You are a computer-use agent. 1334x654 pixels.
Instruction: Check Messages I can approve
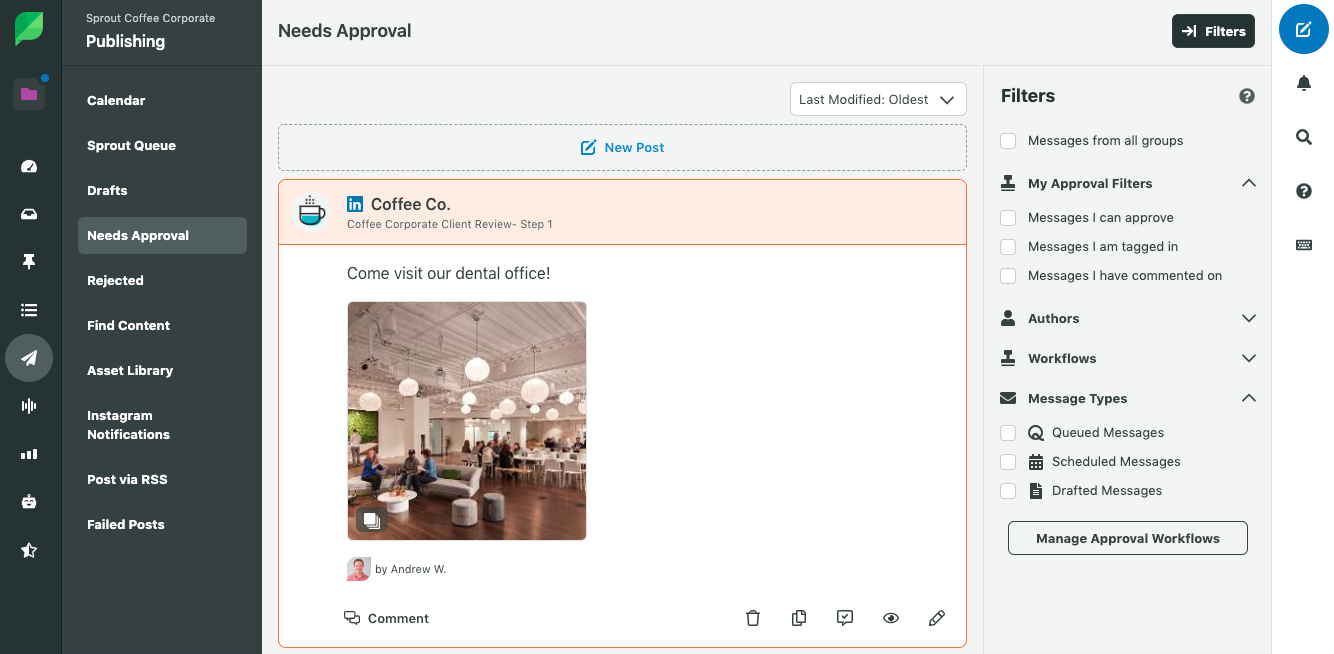[x=1009, y=218]
